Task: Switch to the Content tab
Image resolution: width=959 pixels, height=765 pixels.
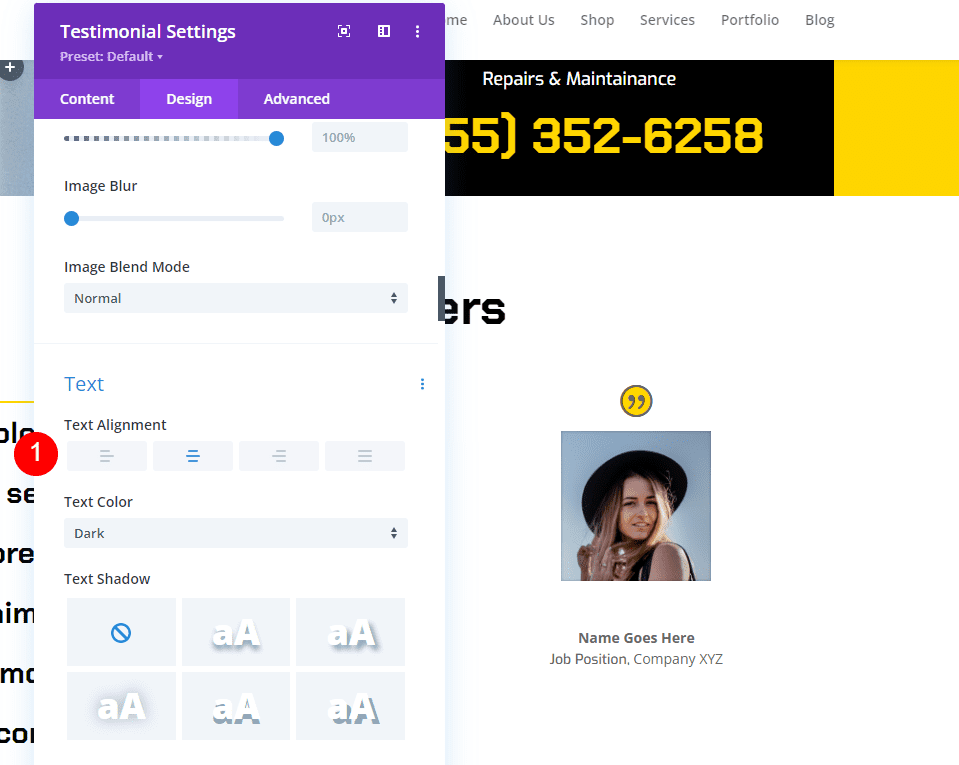Action: pos(87,99)
